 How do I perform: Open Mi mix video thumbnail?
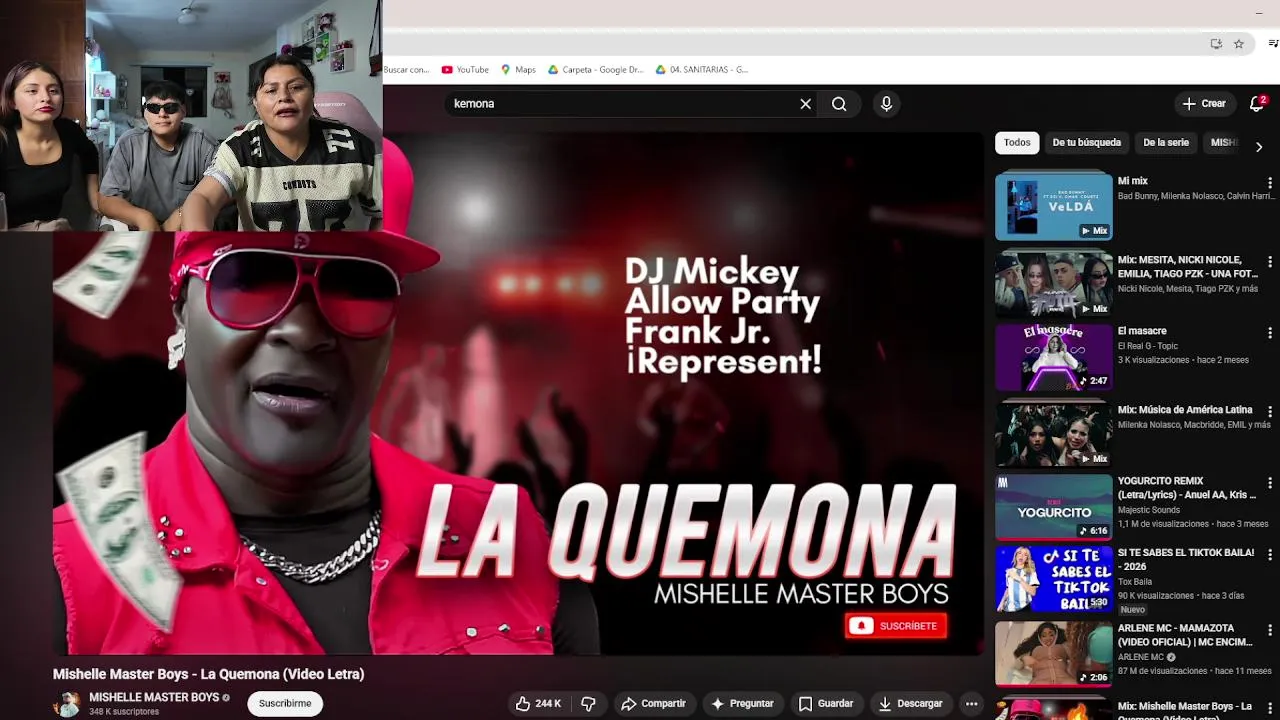coord(1053,207)
